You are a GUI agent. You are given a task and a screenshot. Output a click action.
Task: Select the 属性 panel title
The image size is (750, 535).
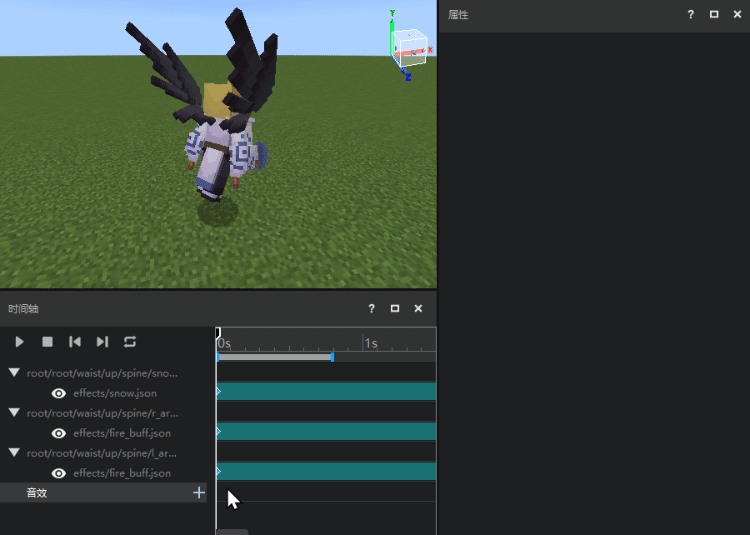coord(458,15)
